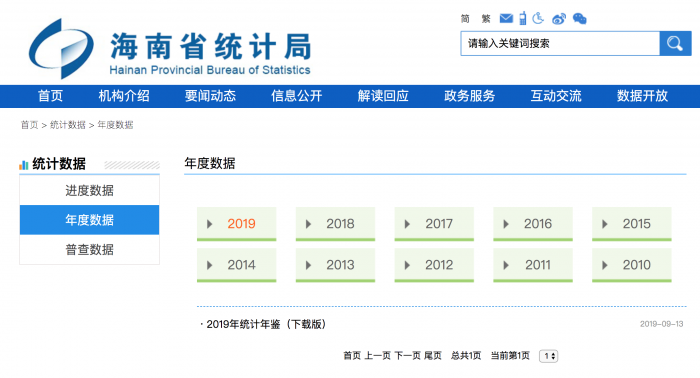Image resolution: width=700 pixels, height=378 pixels.
Task: Go to 下一页 next page
Action: [407, 356]
